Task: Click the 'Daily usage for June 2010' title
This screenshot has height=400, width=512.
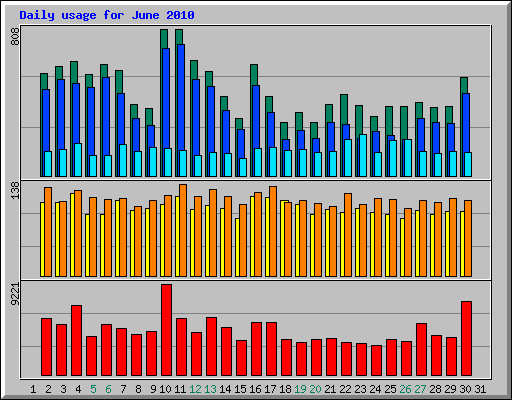Action: pyautogui.click(x=107, y=15)
